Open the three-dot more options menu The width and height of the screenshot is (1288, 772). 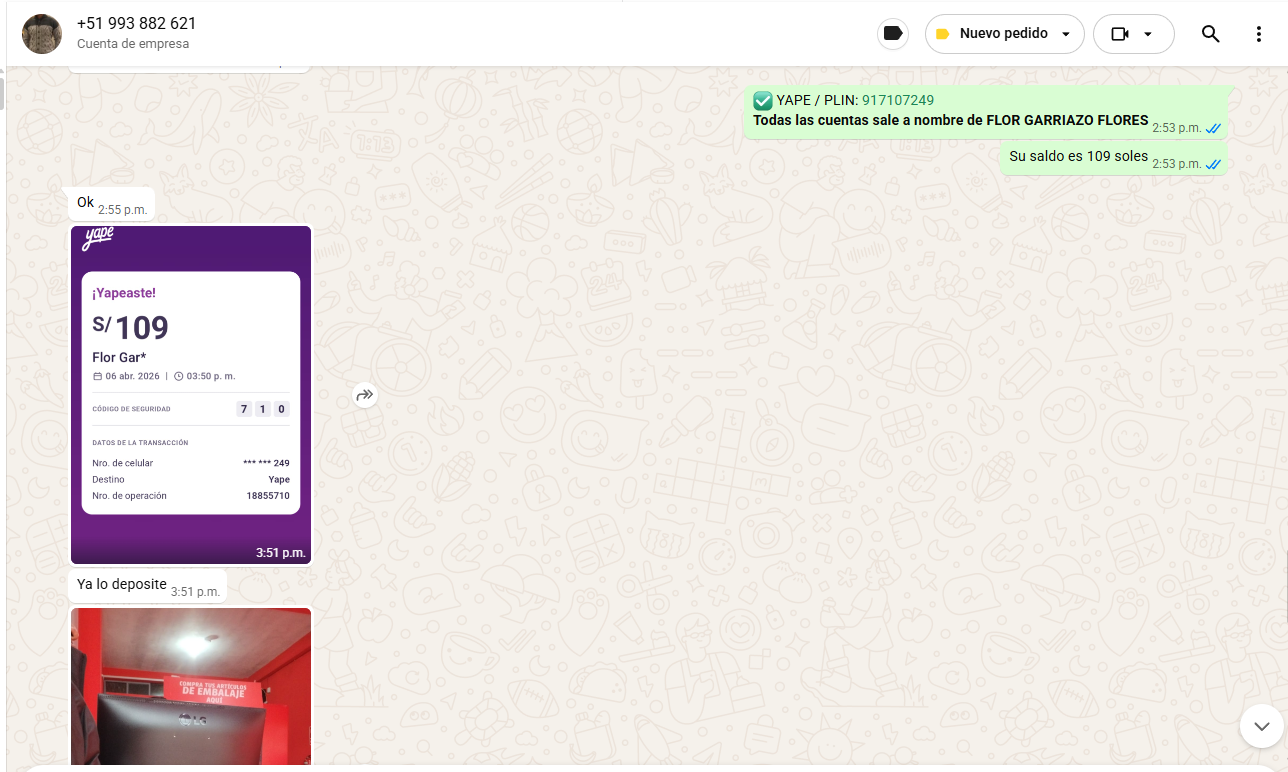(1258, 34)
